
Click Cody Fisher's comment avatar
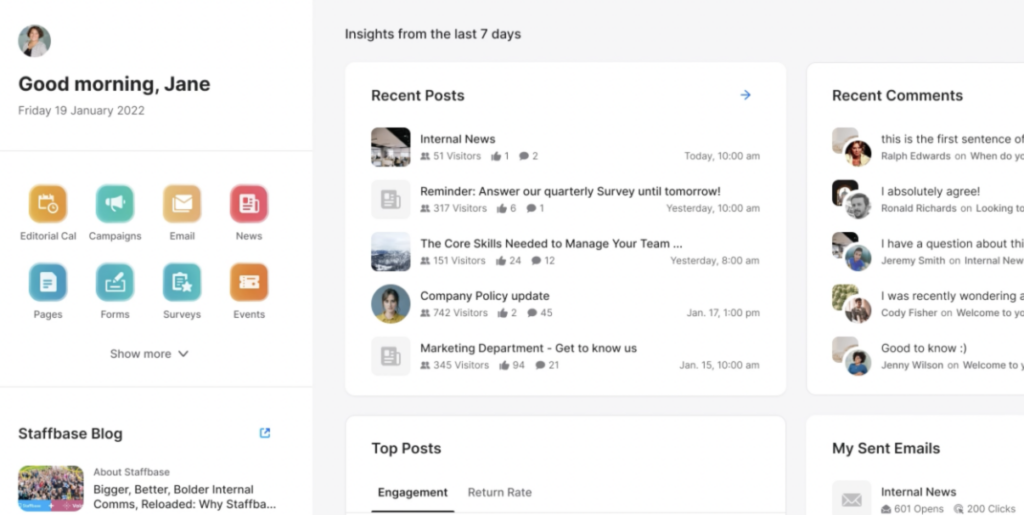click(857, 309)
